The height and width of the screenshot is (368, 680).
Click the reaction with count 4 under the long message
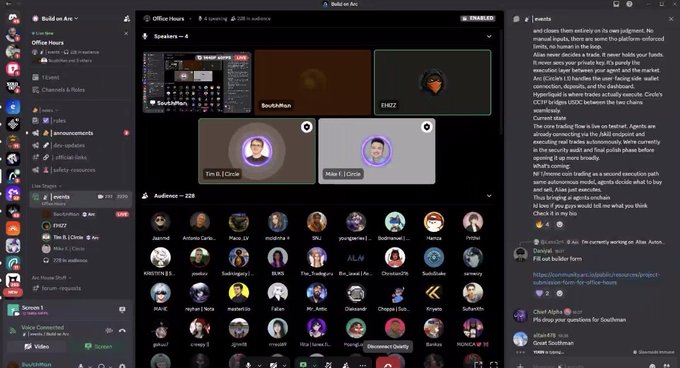click(x=543, y=225)
